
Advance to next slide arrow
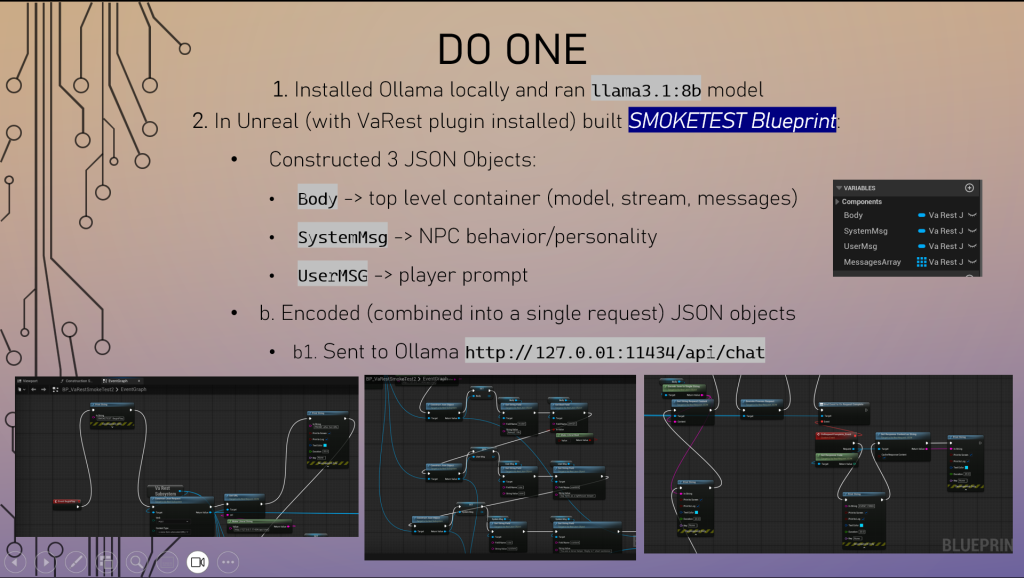pyautogui.click(x=45, y=562)
